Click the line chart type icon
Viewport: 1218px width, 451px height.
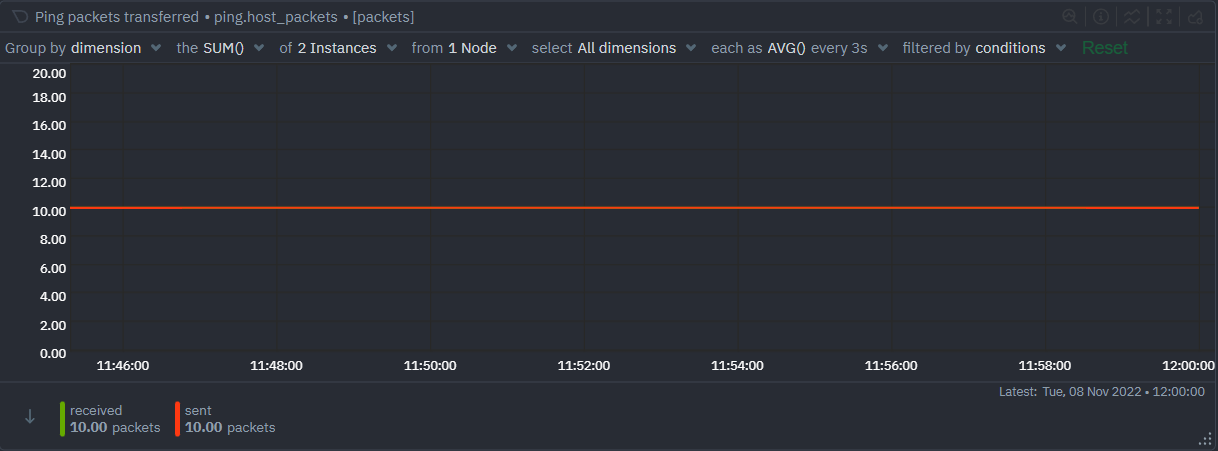tap(1132, 17)
